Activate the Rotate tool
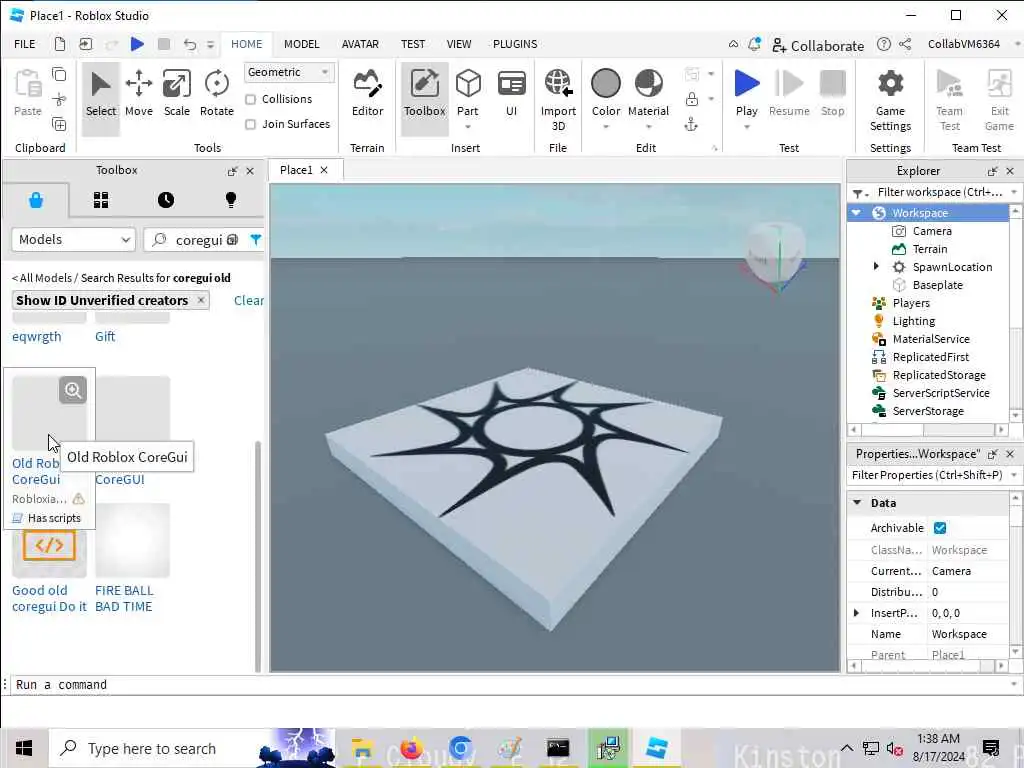This screenshot has height=768, width=1024. coord(216,95)
